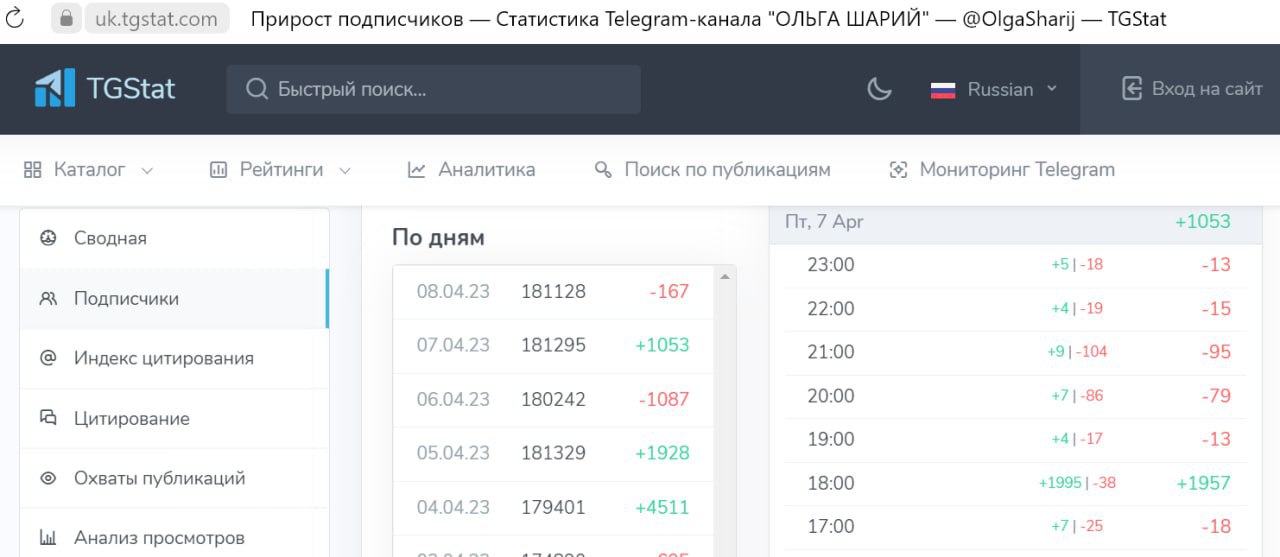Open the Russian language dropdown
The image size is (1280, 557).
tap(994, 89)
